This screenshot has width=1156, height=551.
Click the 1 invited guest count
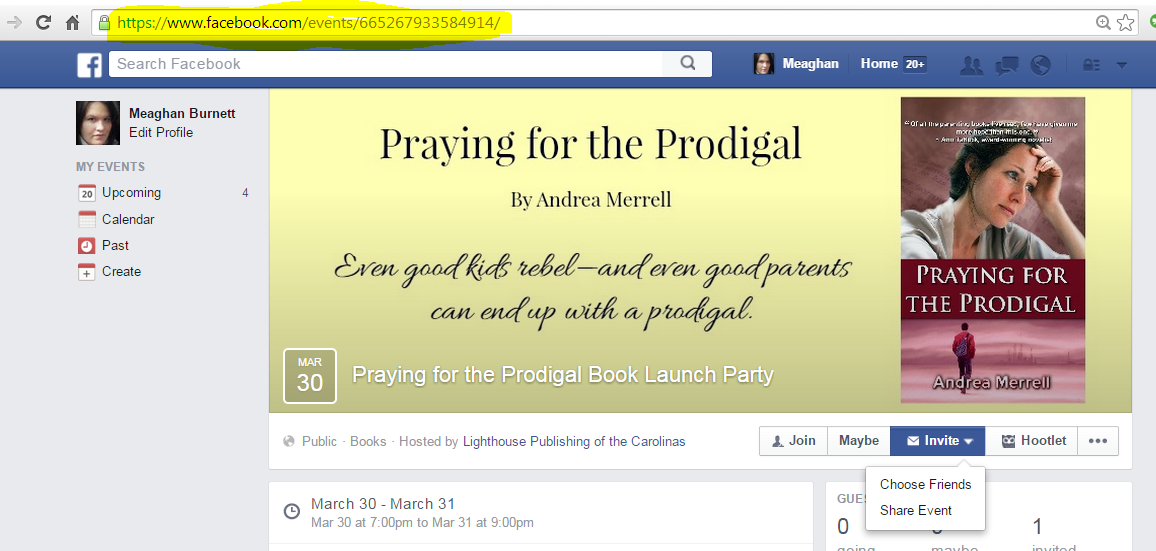(x=1037, y=527)
